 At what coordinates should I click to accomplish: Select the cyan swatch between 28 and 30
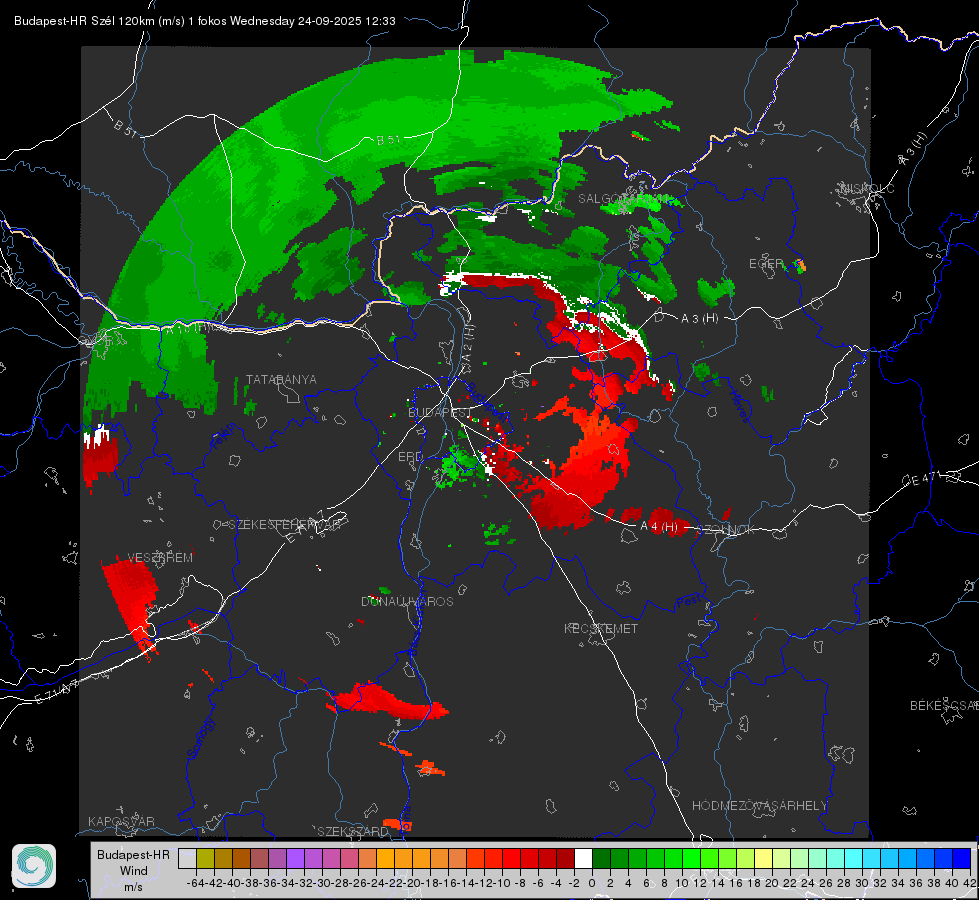tap(854, 858)
